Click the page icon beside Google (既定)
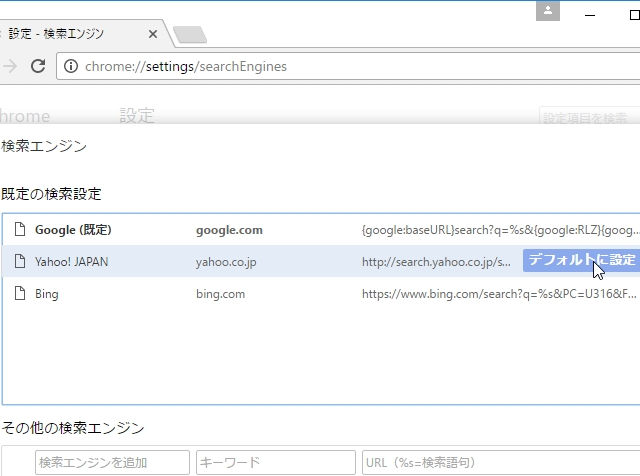 (20, 229)
